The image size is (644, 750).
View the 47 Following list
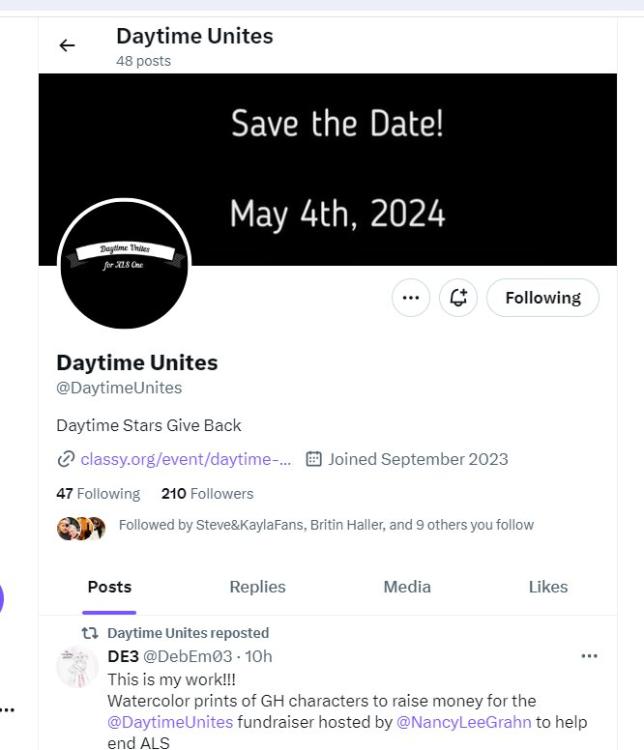[x=98, y=493]
